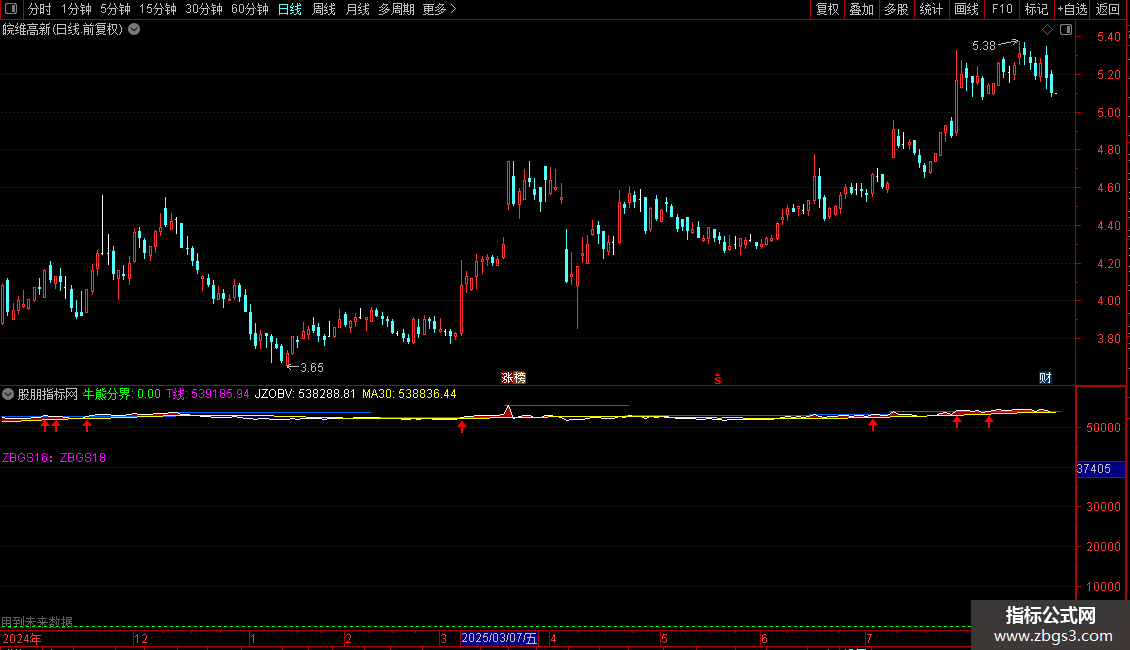Image resolution: width=1130 pixels, height=650 pixels.
Task: Click the red S marker
Action: click(x=718, y=379)
